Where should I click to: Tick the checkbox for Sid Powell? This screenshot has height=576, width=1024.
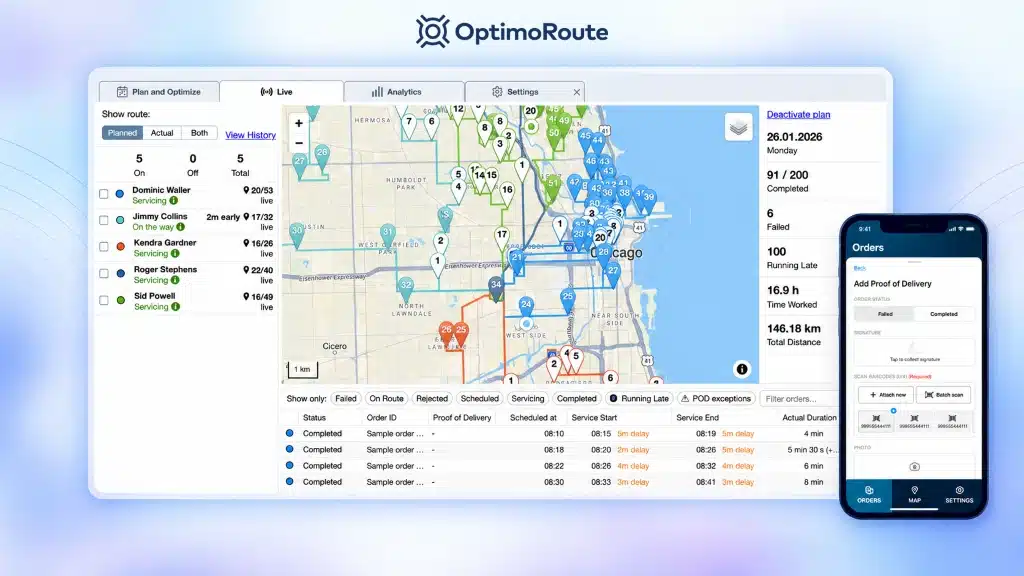104,300
